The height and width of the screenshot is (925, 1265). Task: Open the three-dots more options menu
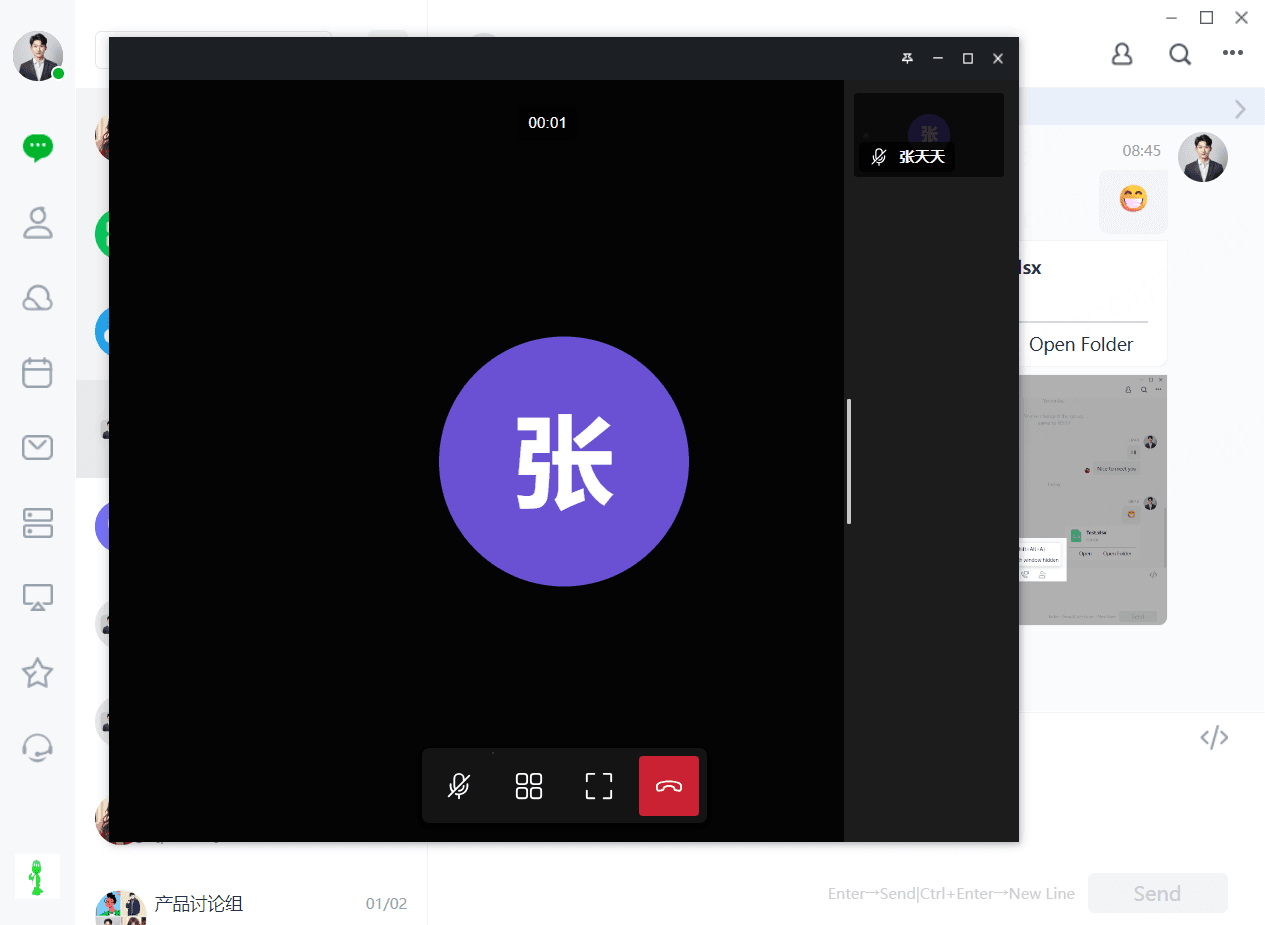(1233, 53)
